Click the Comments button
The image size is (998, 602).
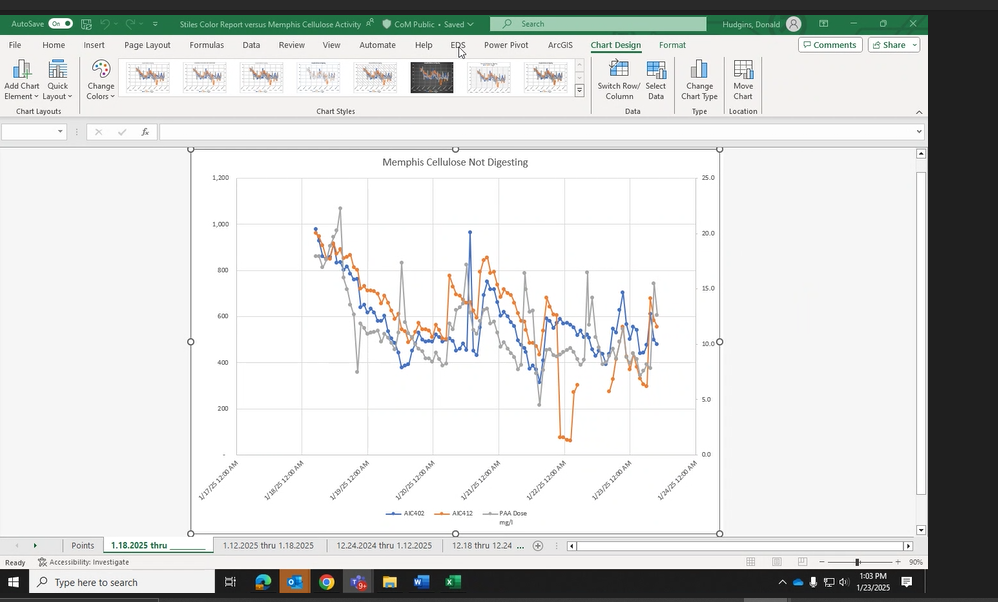coord(829,45)
